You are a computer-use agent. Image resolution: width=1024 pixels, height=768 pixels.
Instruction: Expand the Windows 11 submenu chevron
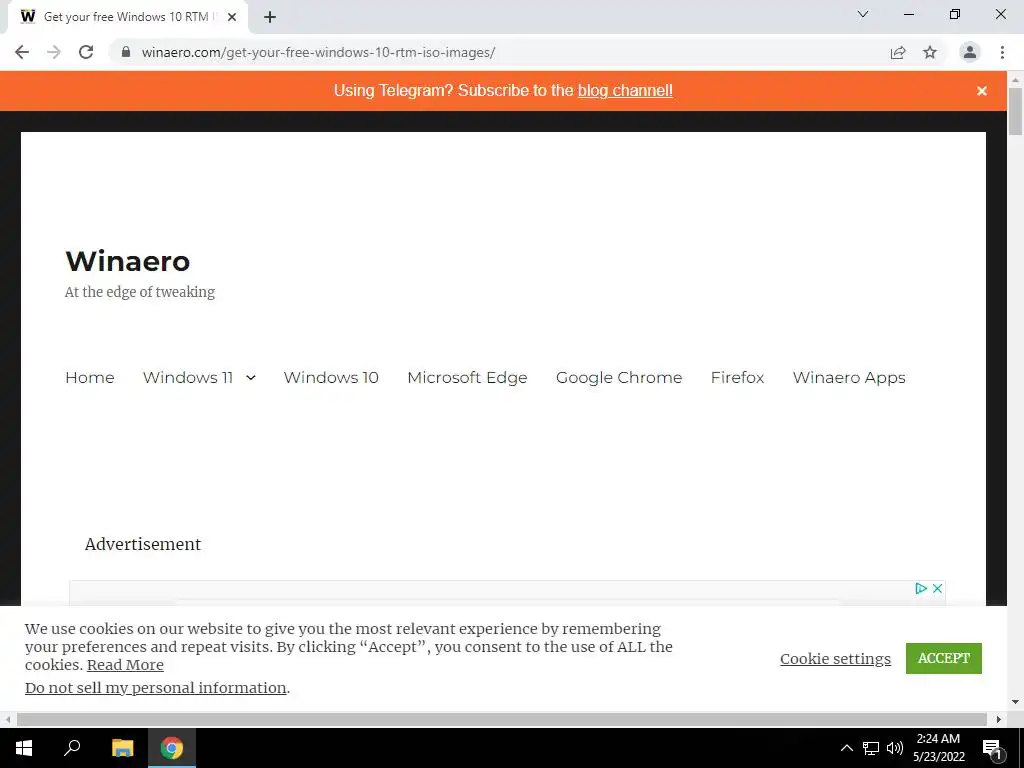tap(251, 377)
